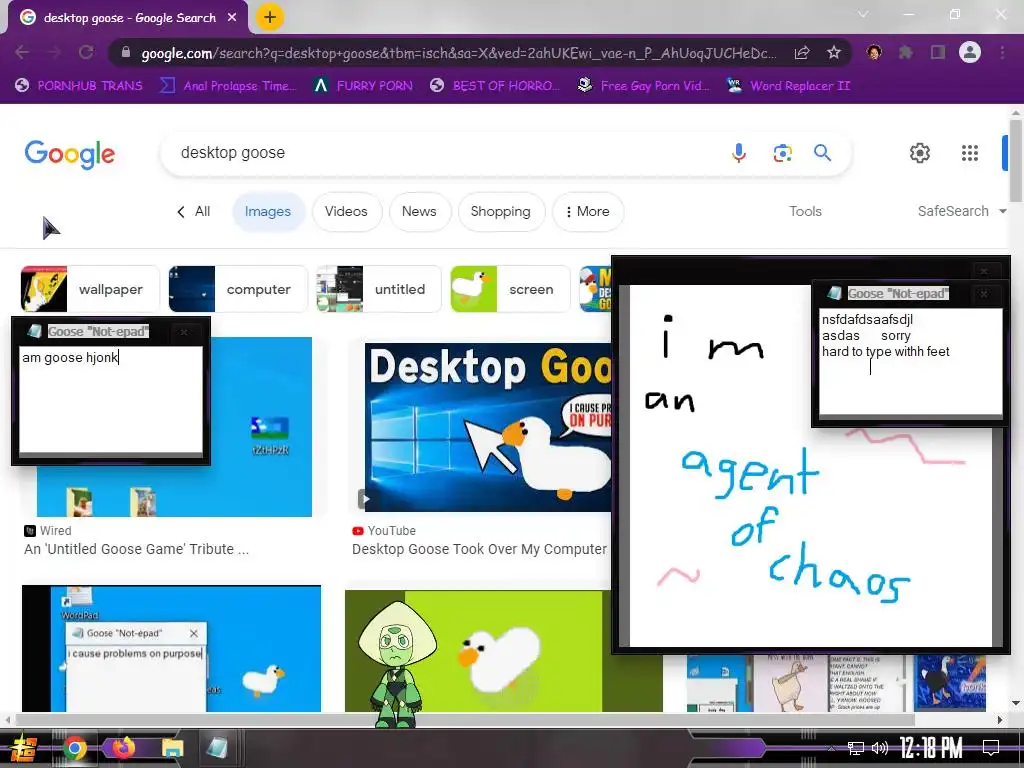Switch to the News tab

[x=419, y=212]
